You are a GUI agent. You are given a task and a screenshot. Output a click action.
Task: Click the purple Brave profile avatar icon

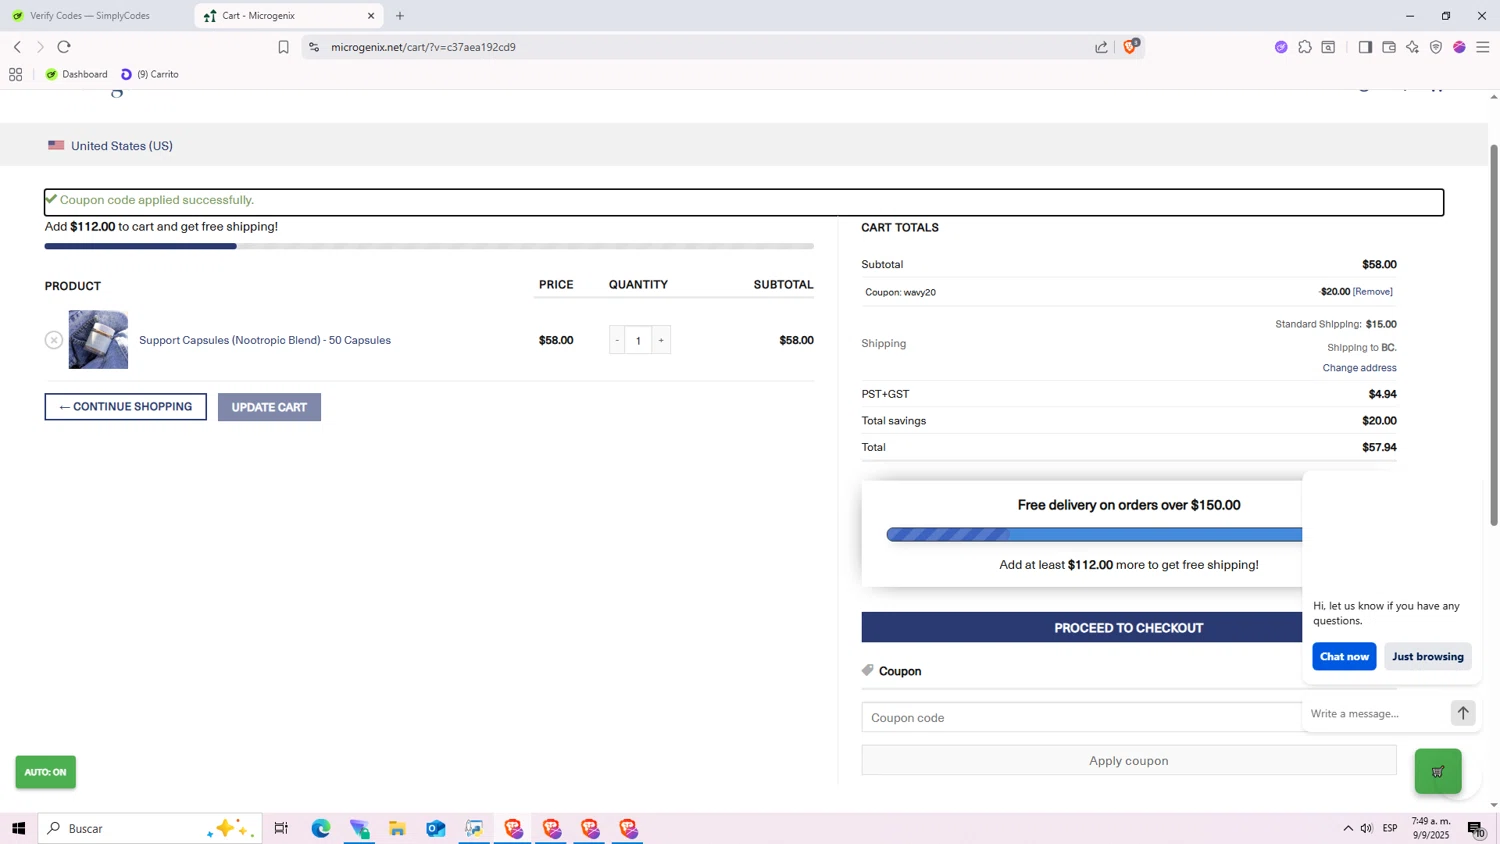[x=1459, y=47]
